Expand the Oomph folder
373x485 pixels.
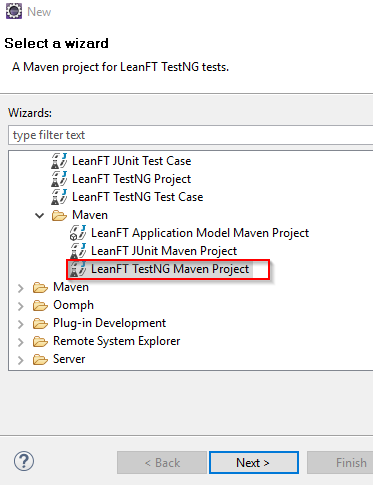pos(21,305)
